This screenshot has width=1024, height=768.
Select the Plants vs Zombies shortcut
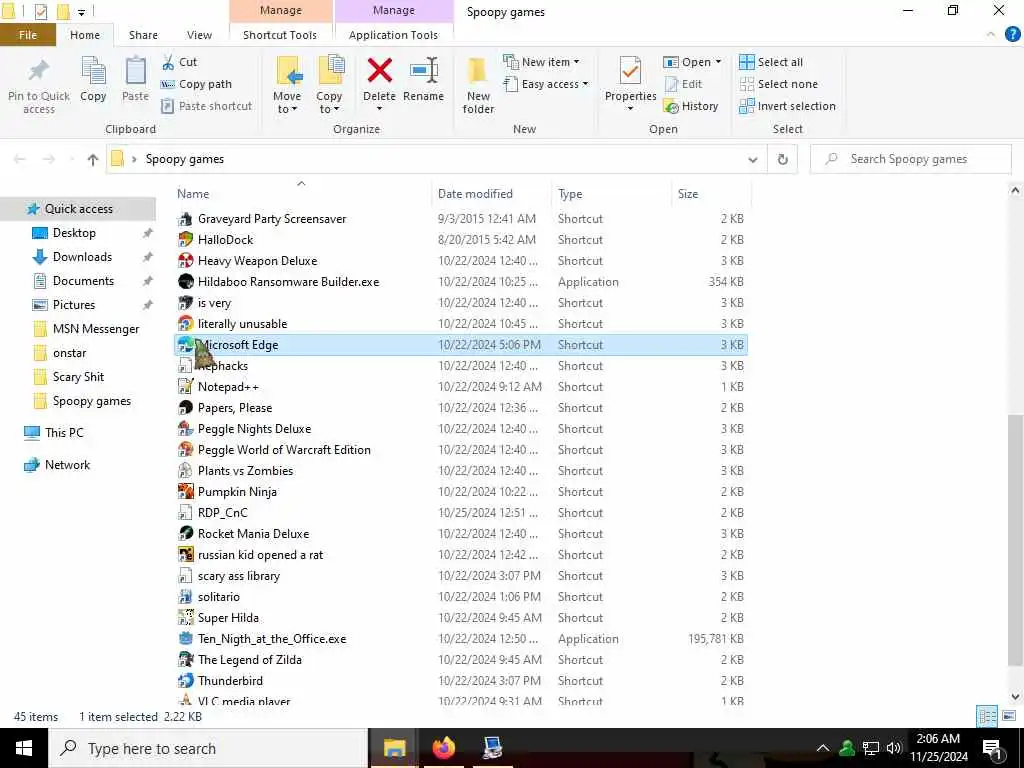tap(460, 471)
